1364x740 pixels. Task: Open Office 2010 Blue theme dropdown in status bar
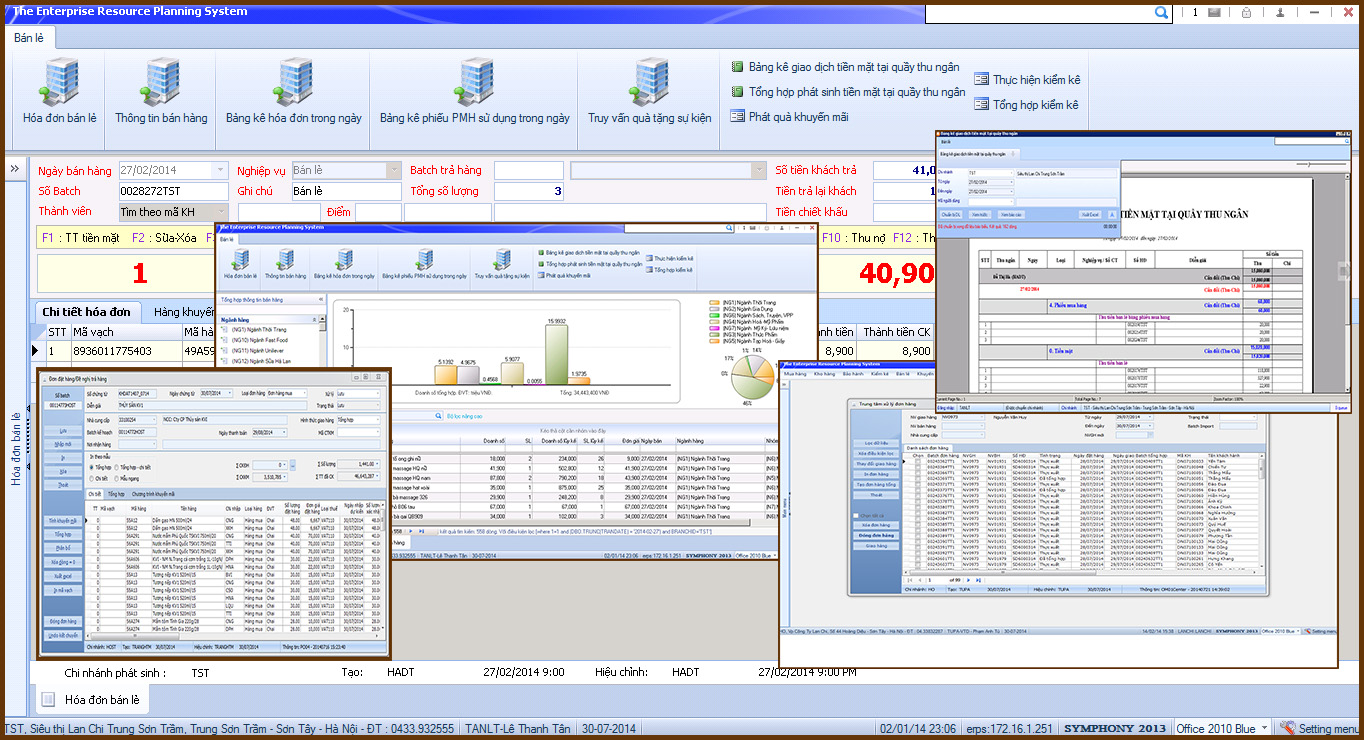point(1265,729)
